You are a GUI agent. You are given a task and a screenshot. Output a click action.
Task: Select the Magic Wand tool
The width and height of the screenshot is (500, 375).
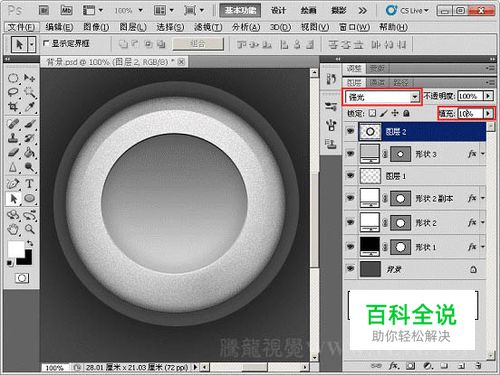[x=30, y=91]
